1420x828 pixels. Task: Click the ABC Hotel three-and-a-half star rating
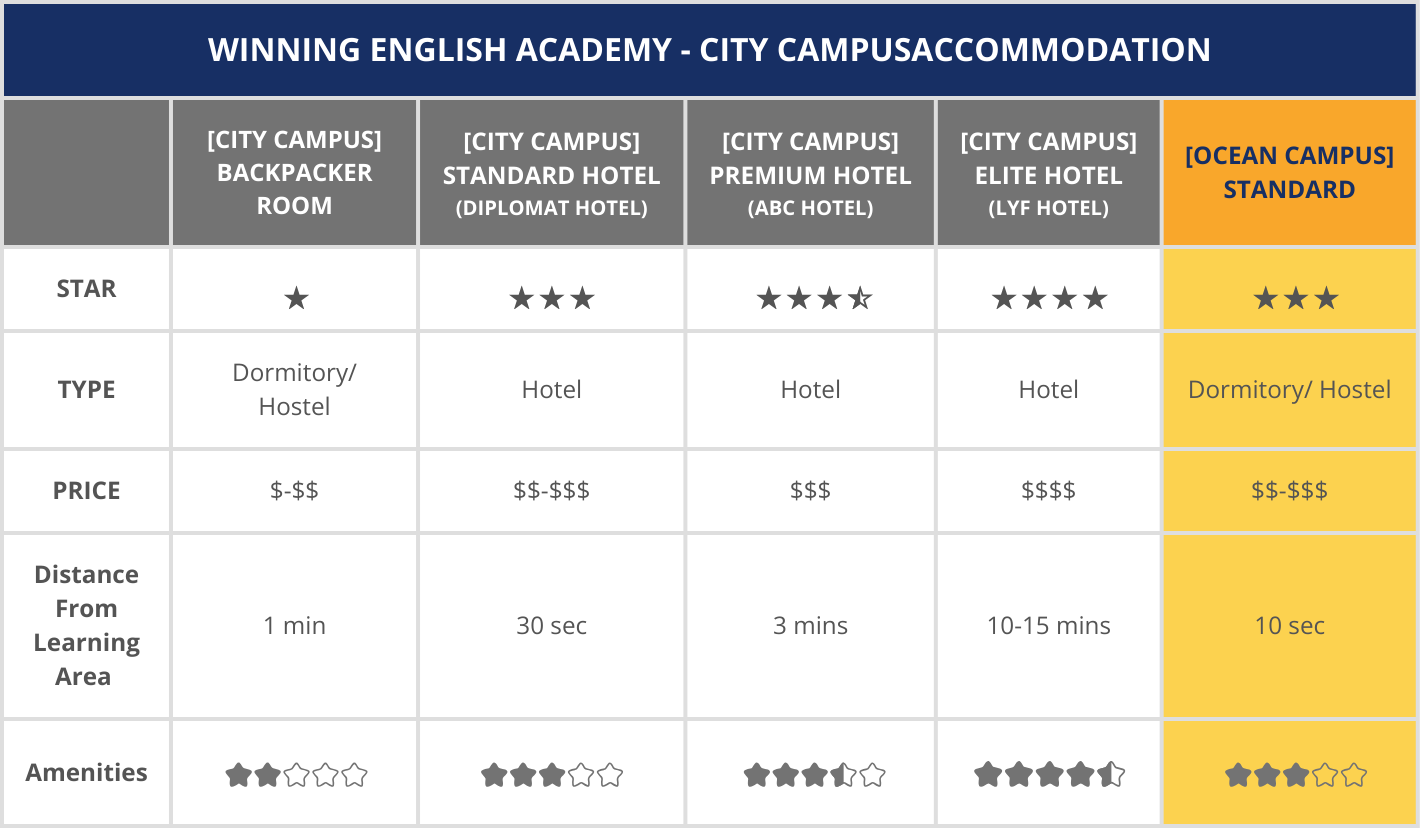click(813, 298)
